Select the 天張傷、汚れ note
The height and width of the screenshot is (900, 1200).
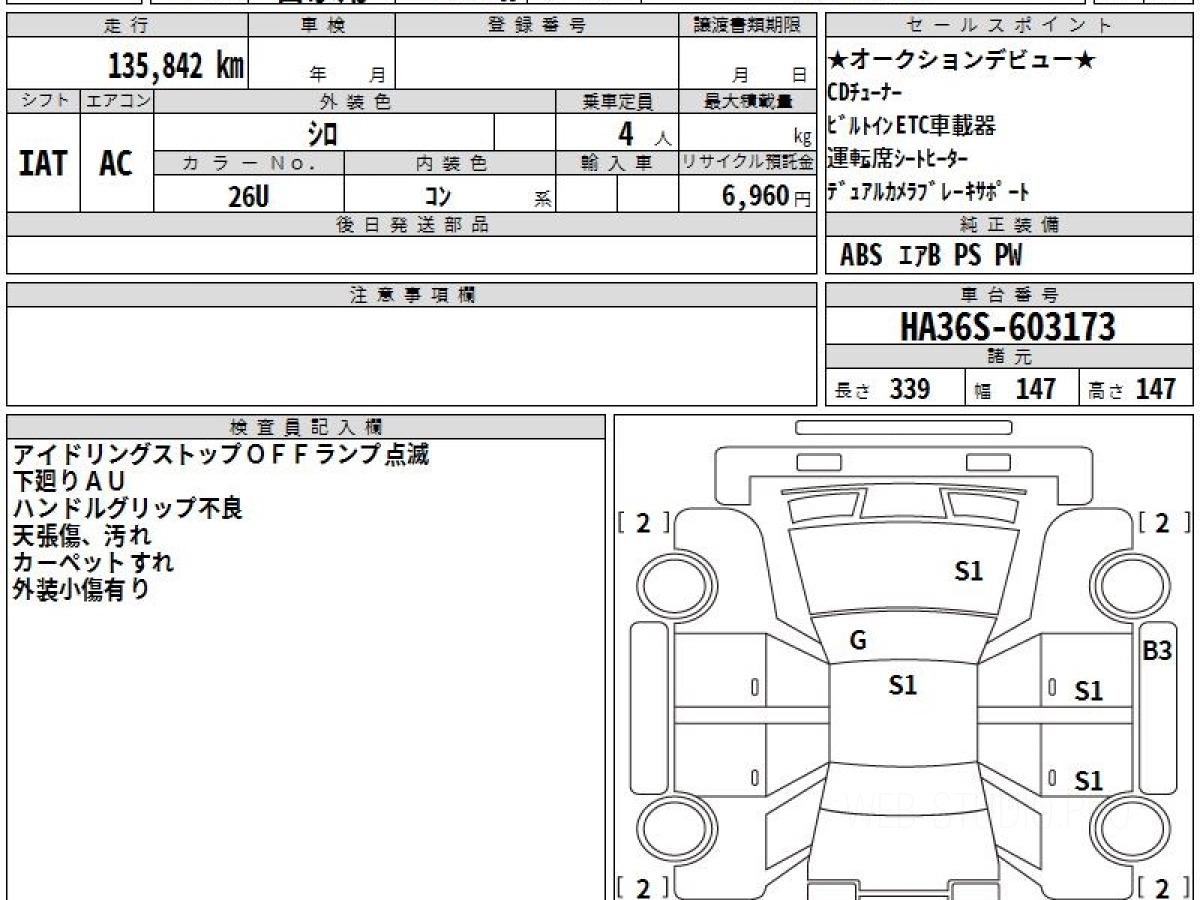point(83,535)
